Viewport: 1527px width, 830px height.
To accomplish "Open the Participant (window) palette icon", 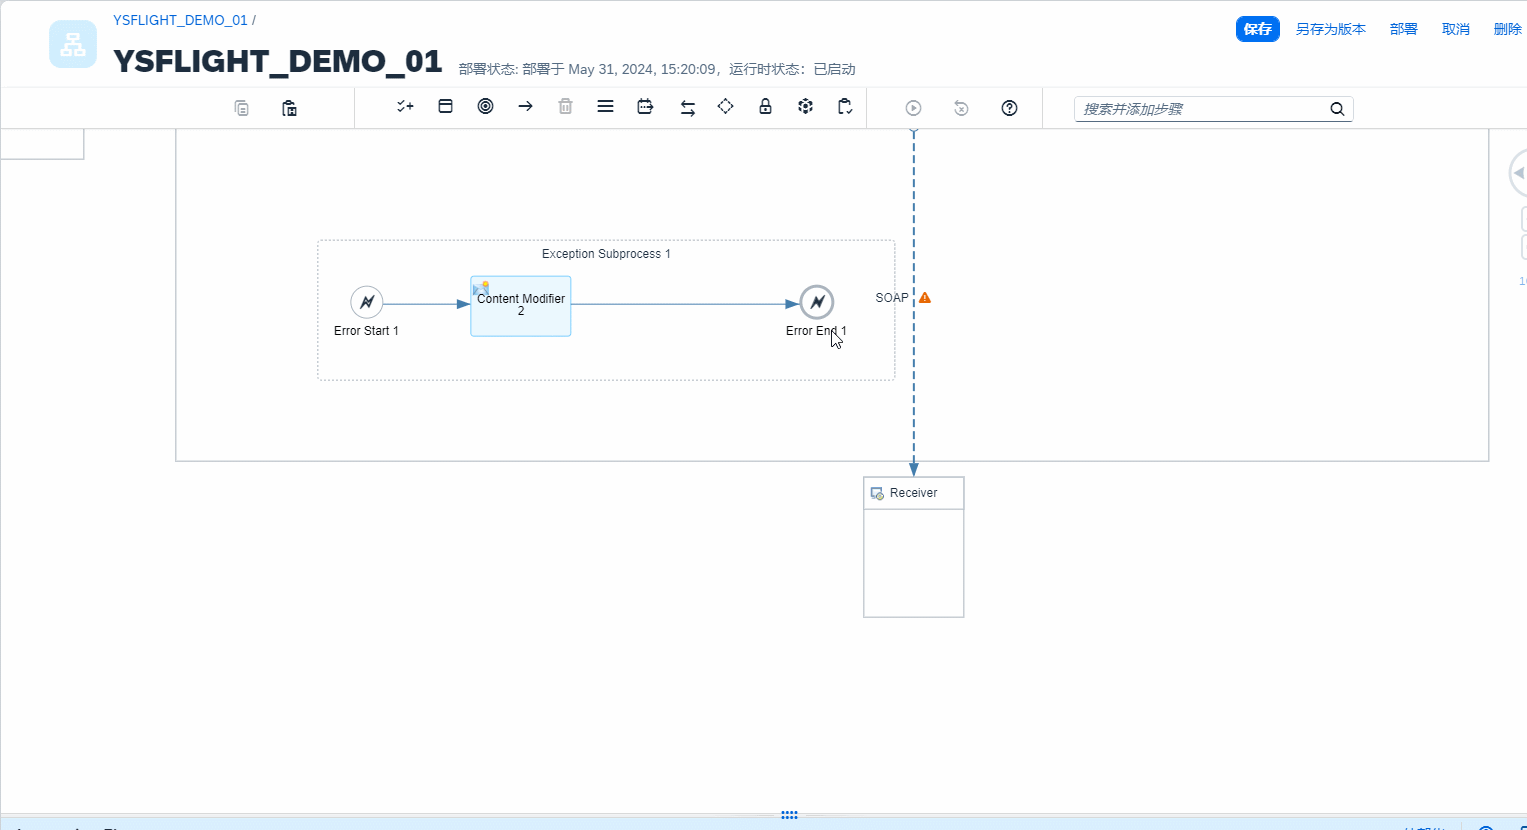I will [x=446, y=107].
